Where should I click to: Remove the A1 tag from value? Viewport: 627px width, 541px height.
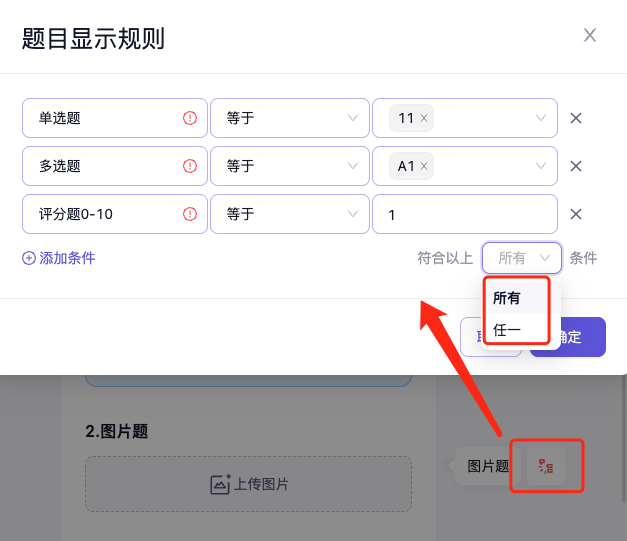tap(424, 166)
